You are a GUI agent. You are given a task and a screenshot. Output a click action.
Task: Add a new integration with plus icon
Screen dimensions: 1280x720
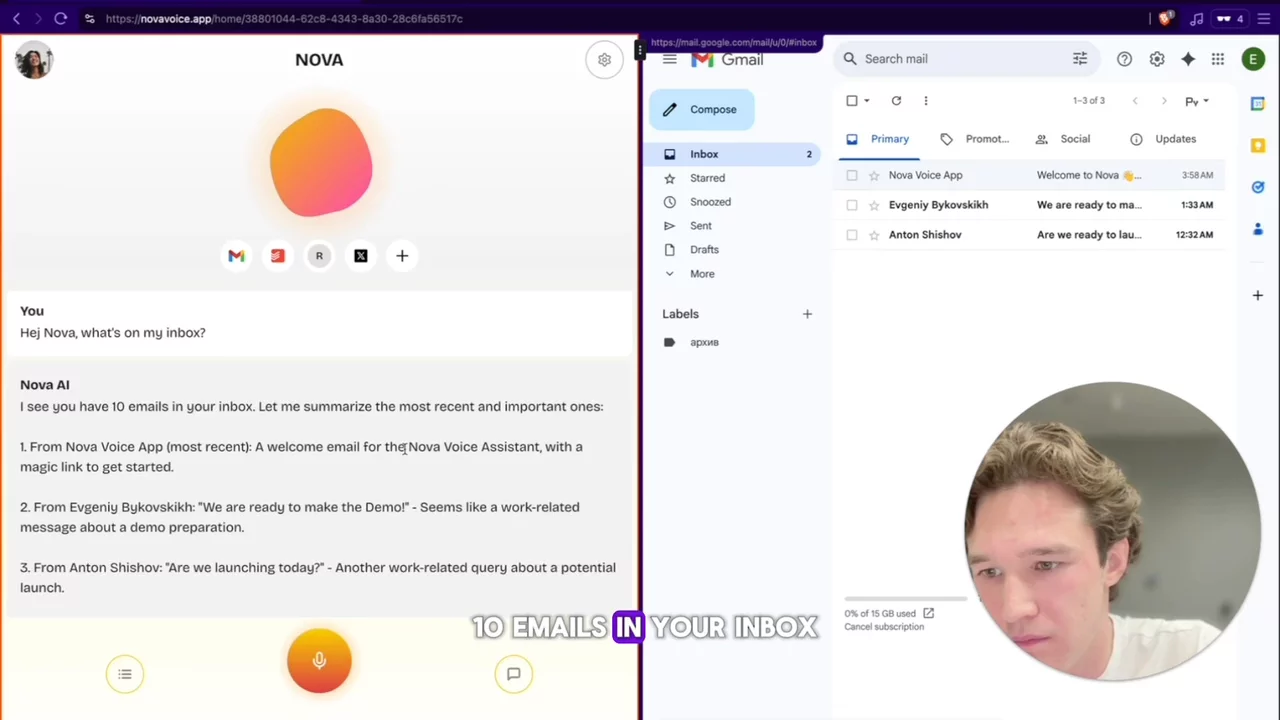pos(402,256)
